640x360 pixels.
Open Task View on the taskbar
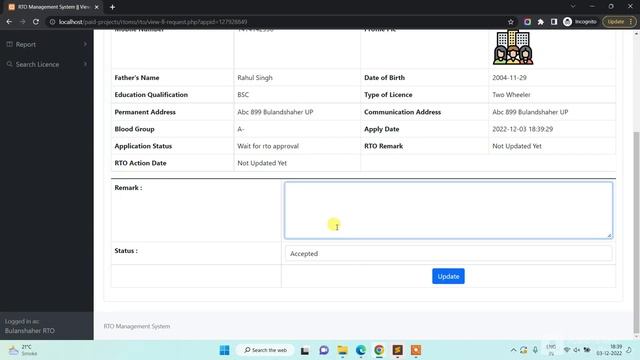coord(305,350)
